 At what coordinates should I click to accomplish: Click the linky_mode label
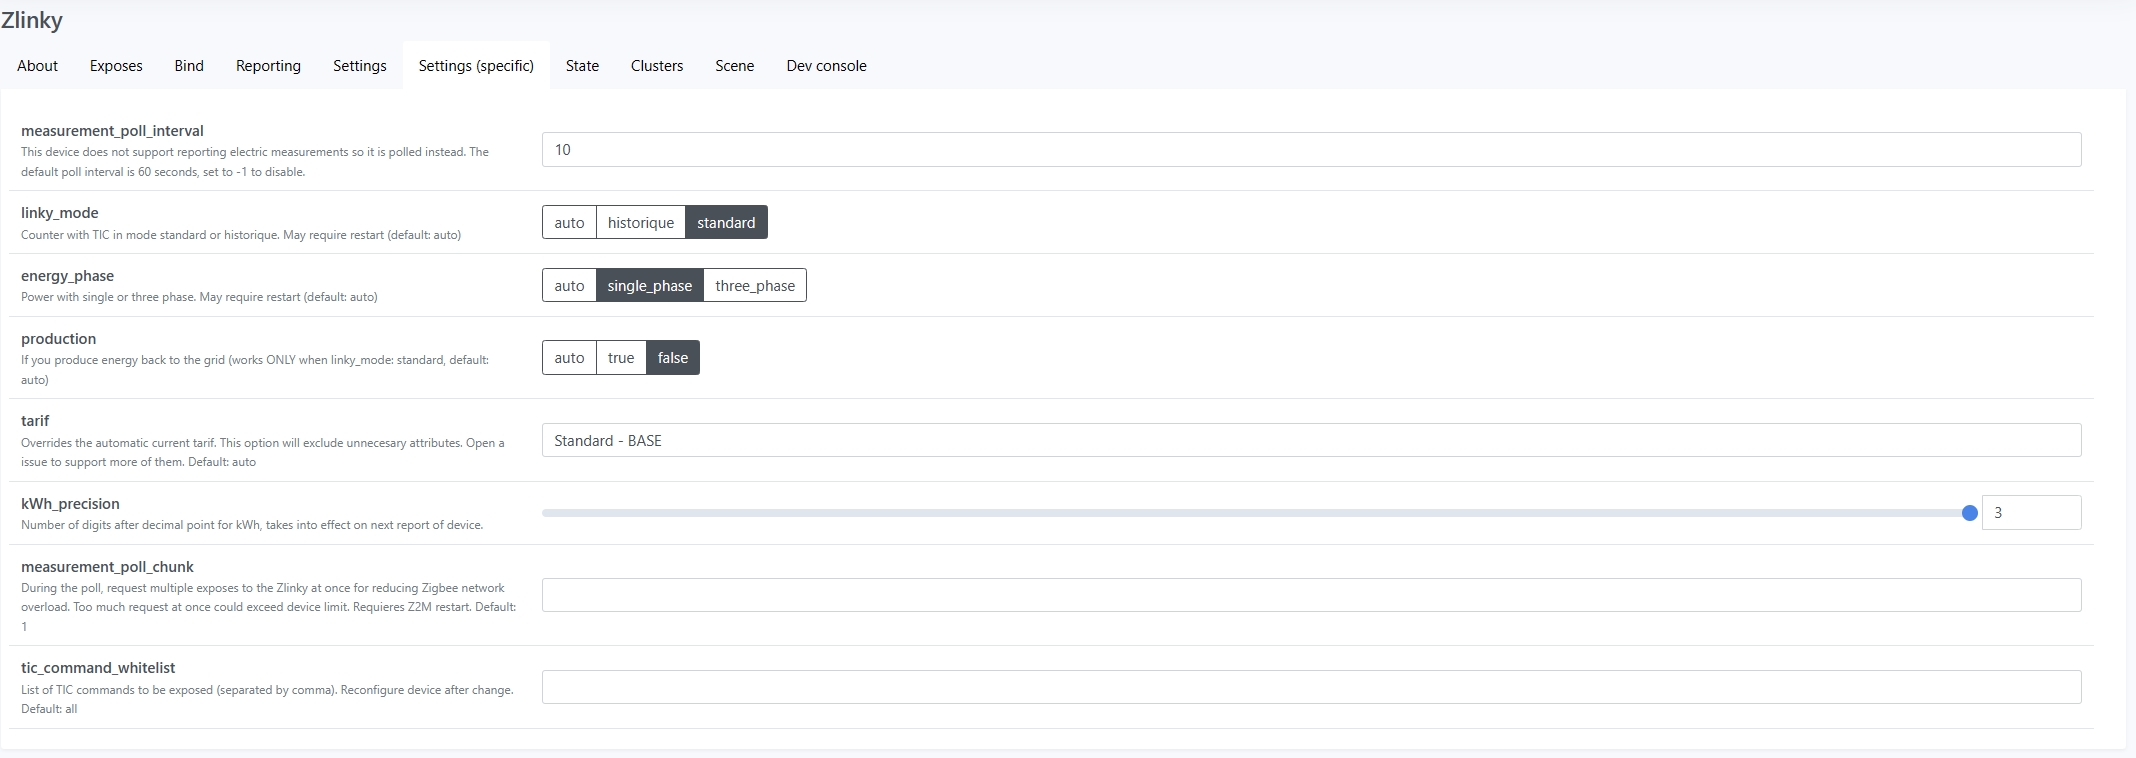[60, 213]
